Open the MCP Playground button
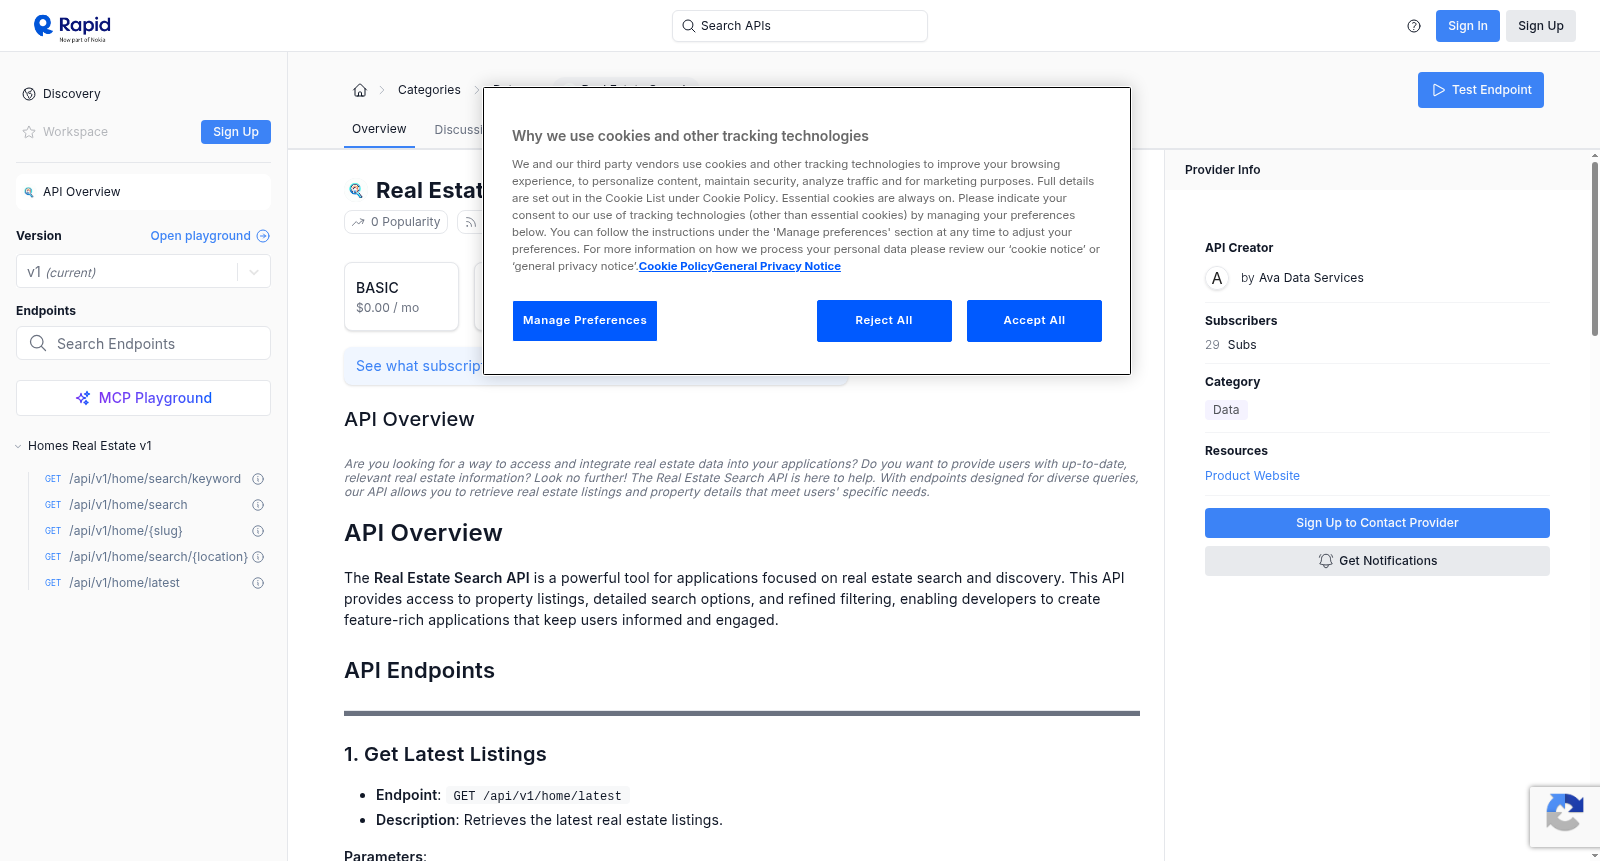 (143, 398)
